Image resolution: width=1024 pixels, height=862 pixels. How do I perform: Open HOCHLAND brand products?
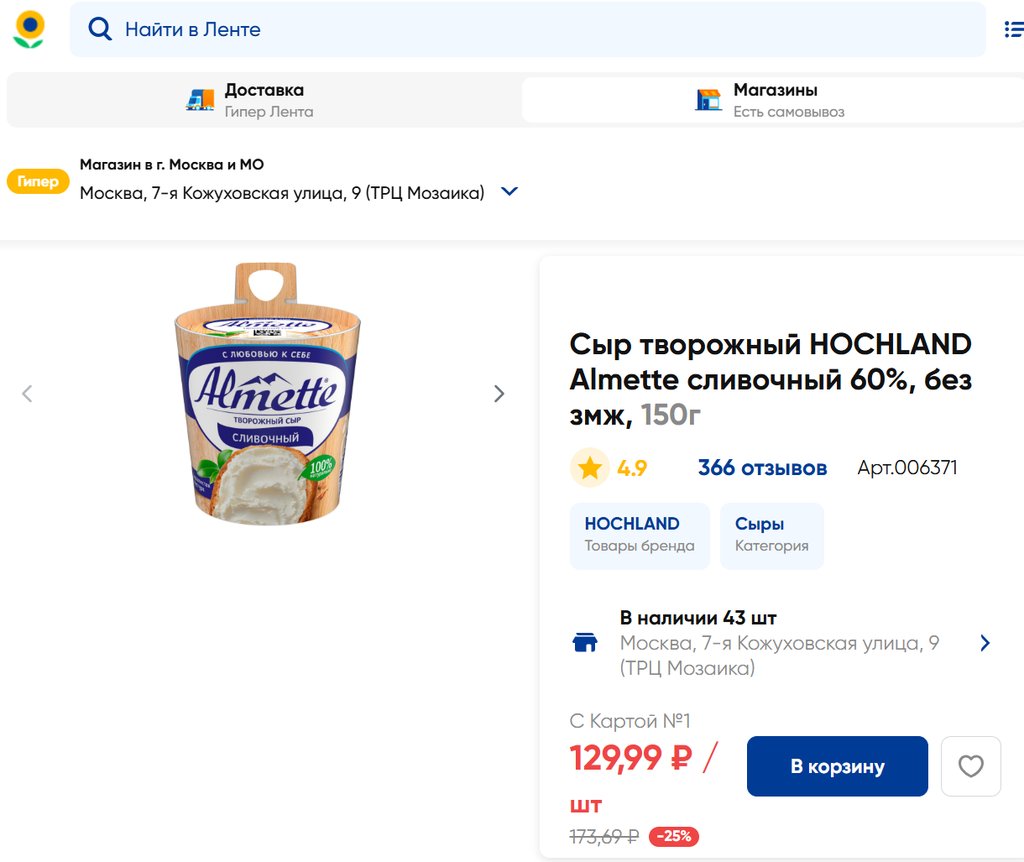tap(639, 535)
